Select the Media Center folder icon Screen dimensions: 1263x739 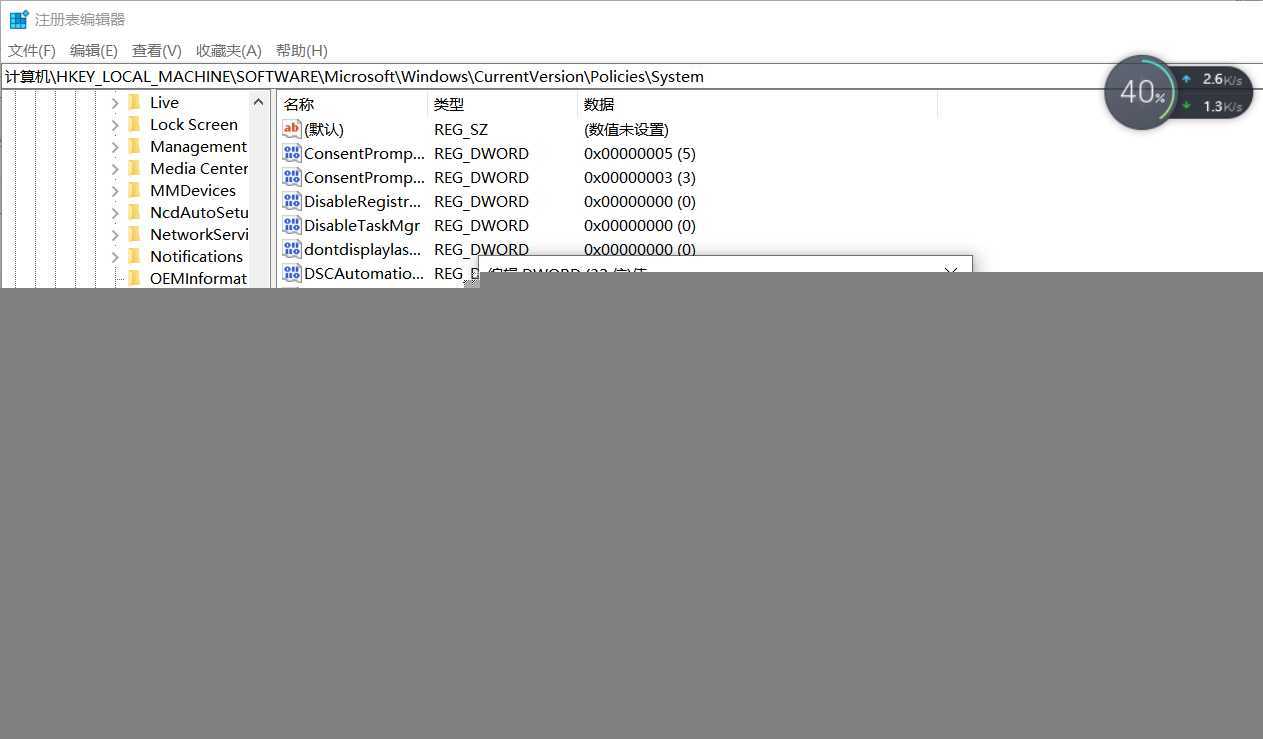pos(134,168)
